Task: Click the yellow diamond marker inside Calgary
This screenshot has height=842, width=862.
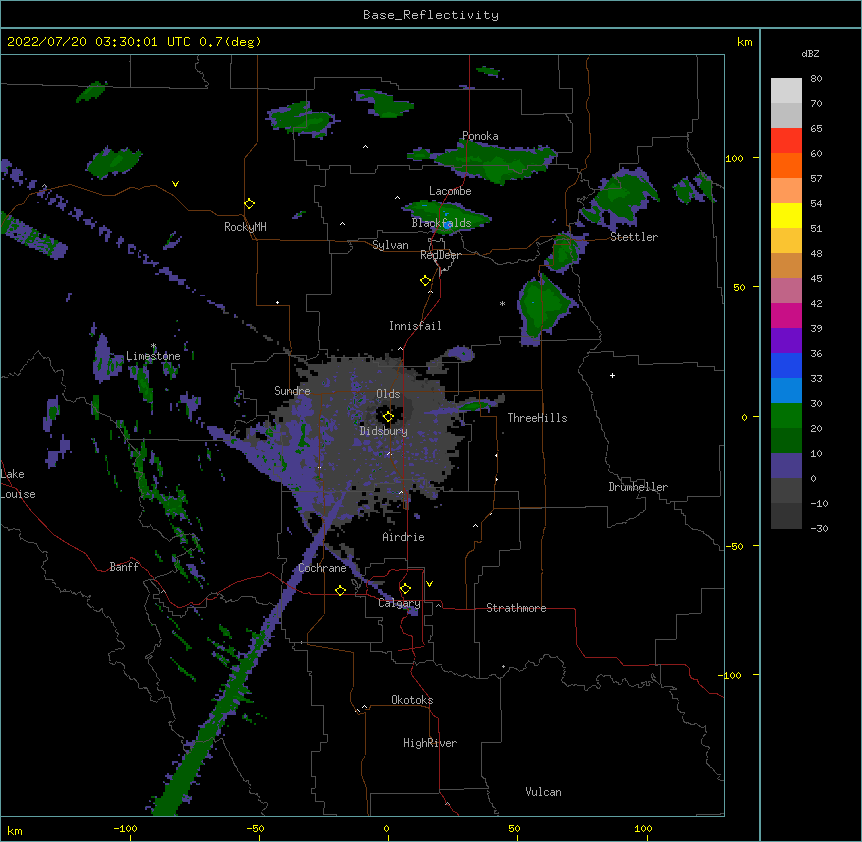Action: pos(405,589)
